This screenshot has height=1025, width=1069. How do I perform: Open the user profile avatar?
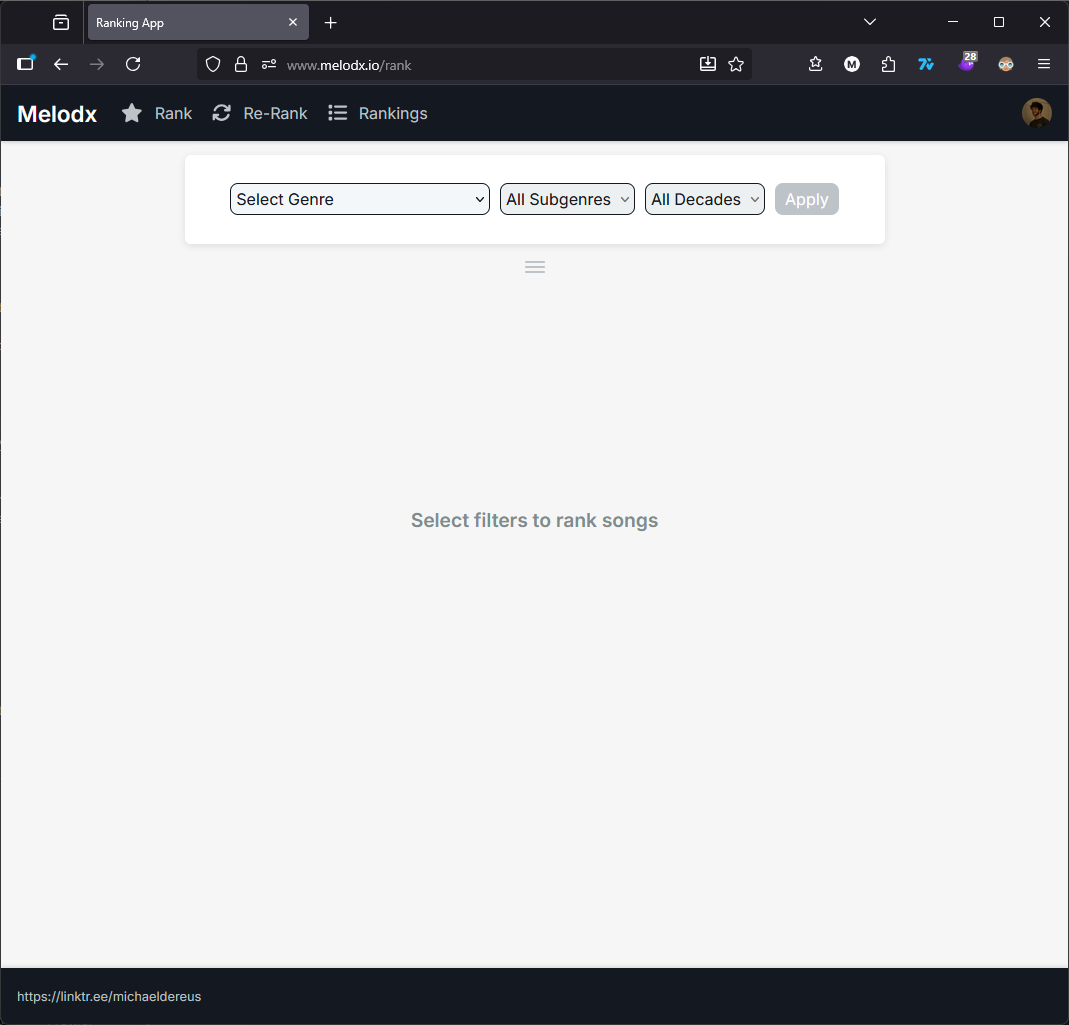coord(1036,114)
